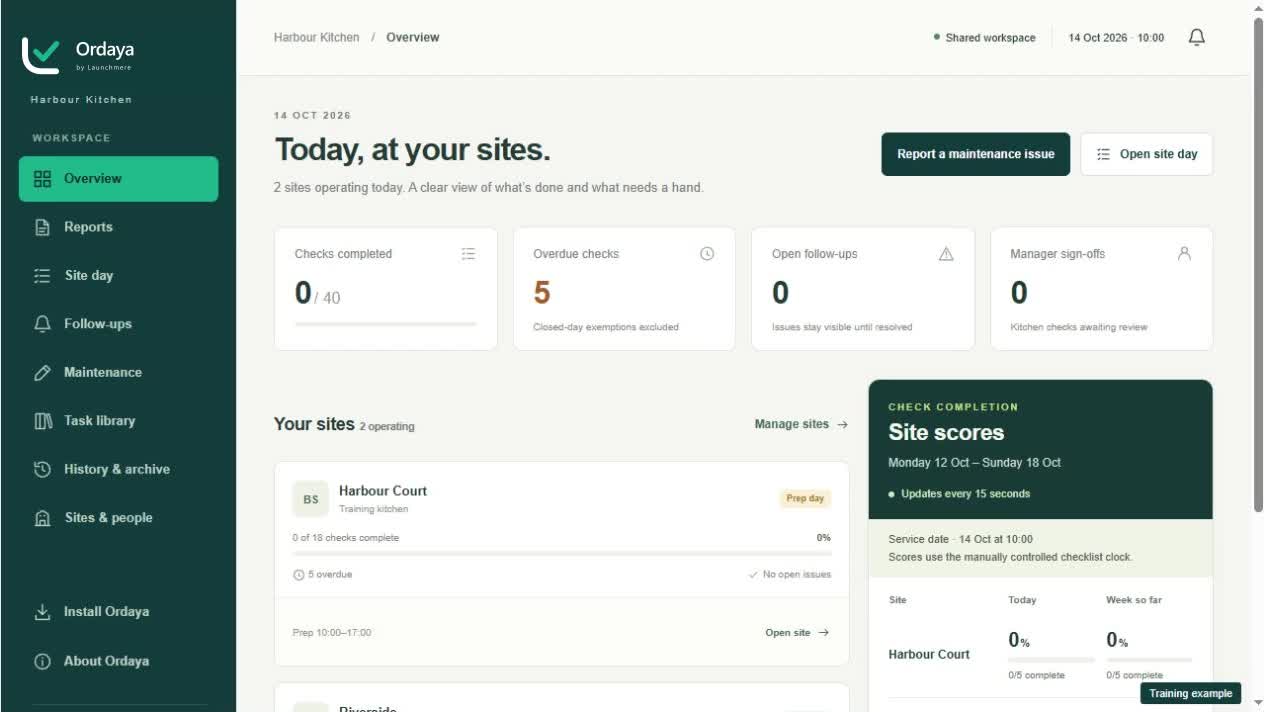
Task: Click the "14 Oct 2026 · 10:00" timestamp
Action: (x=1116, y=38)
